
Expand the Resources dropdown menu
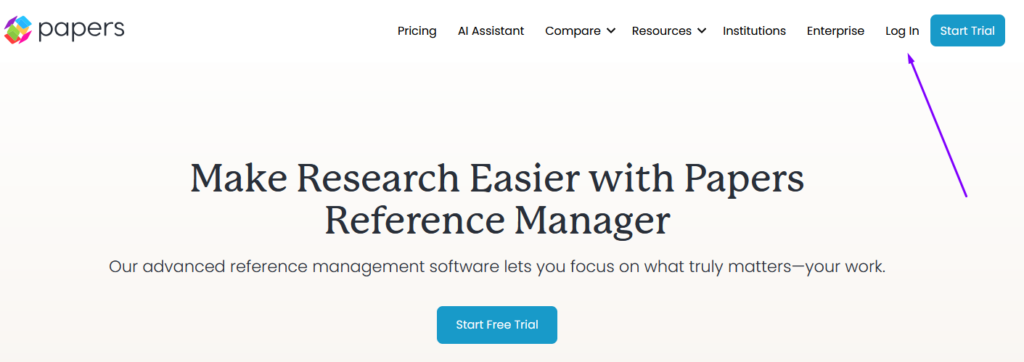point(669,31)
